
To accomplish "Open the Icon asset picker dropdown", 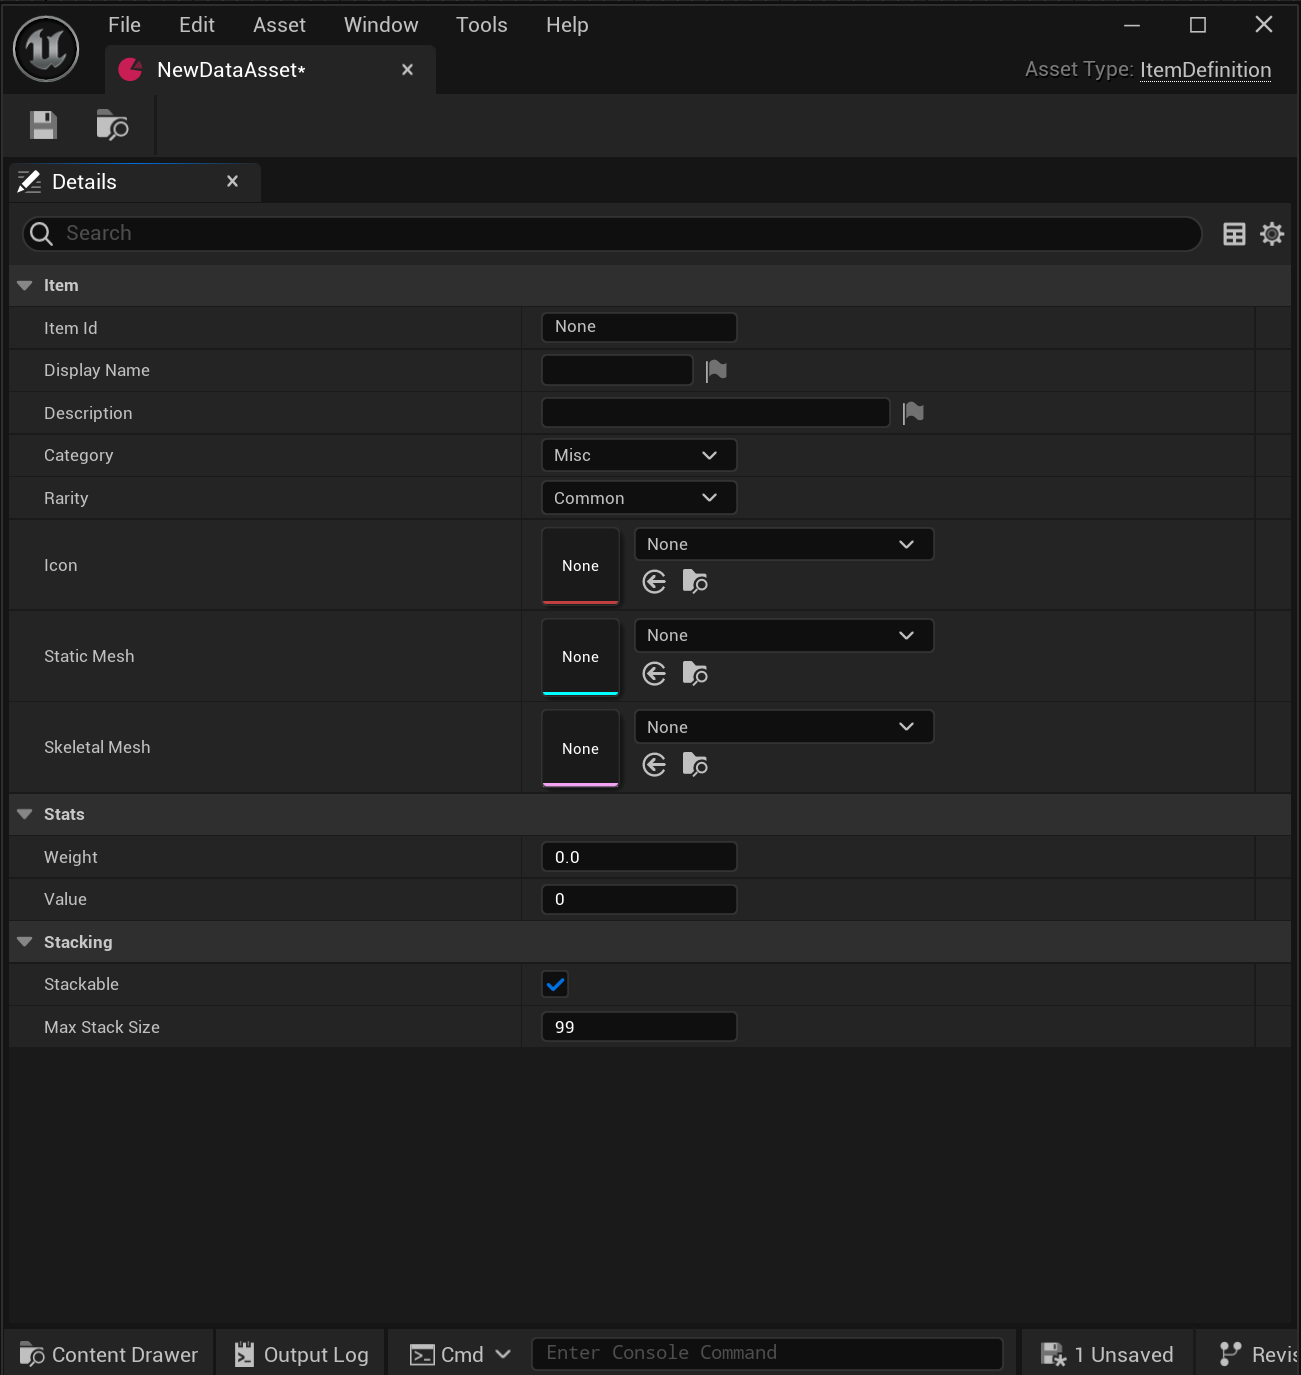I will 784,545.
